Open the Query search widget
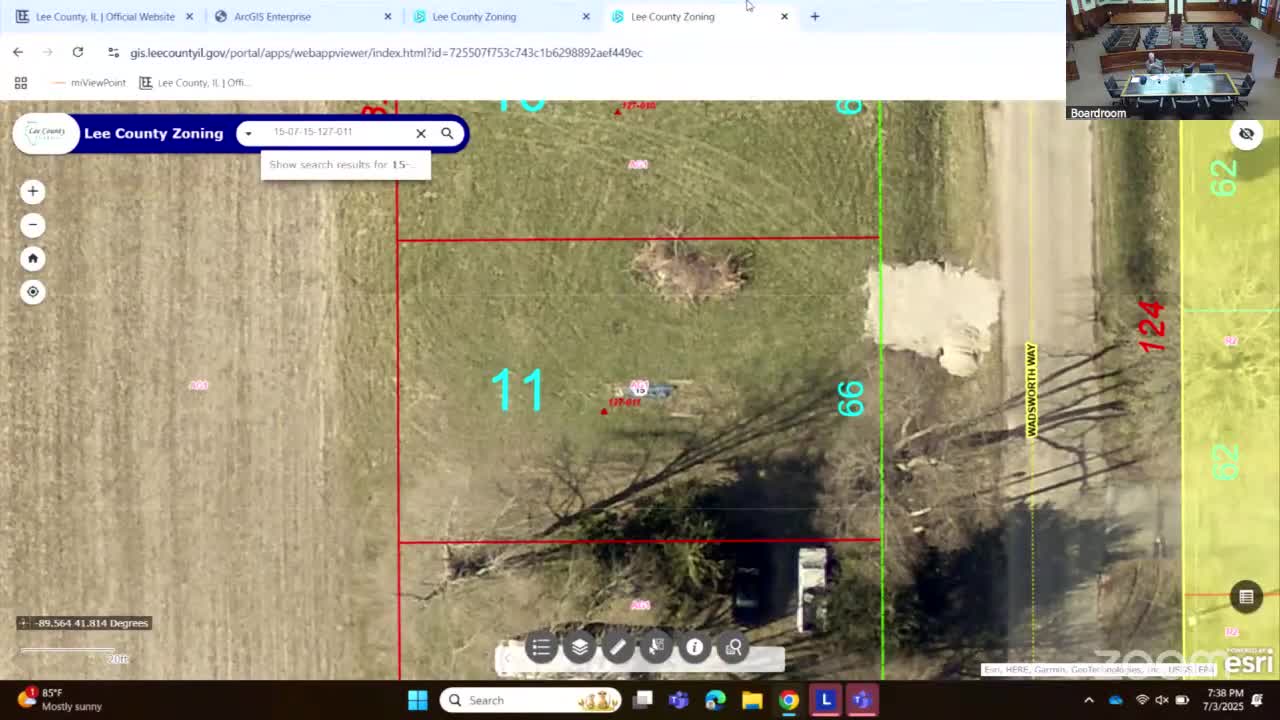The image size is (1280, 720). pyautogui.click(x=733, y=647)
